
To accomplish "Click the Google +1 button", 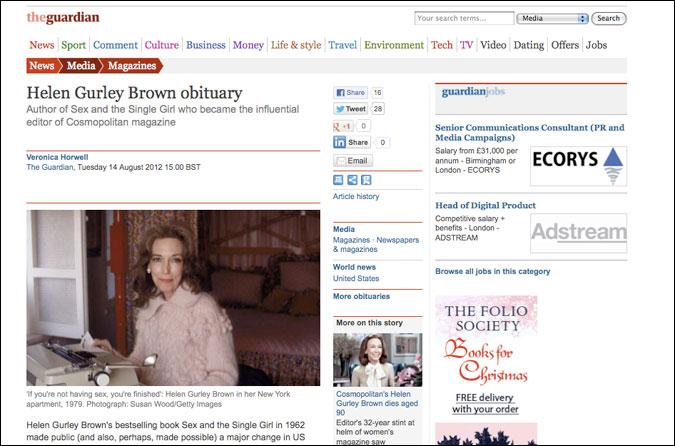I will click(x=343, y=126).
